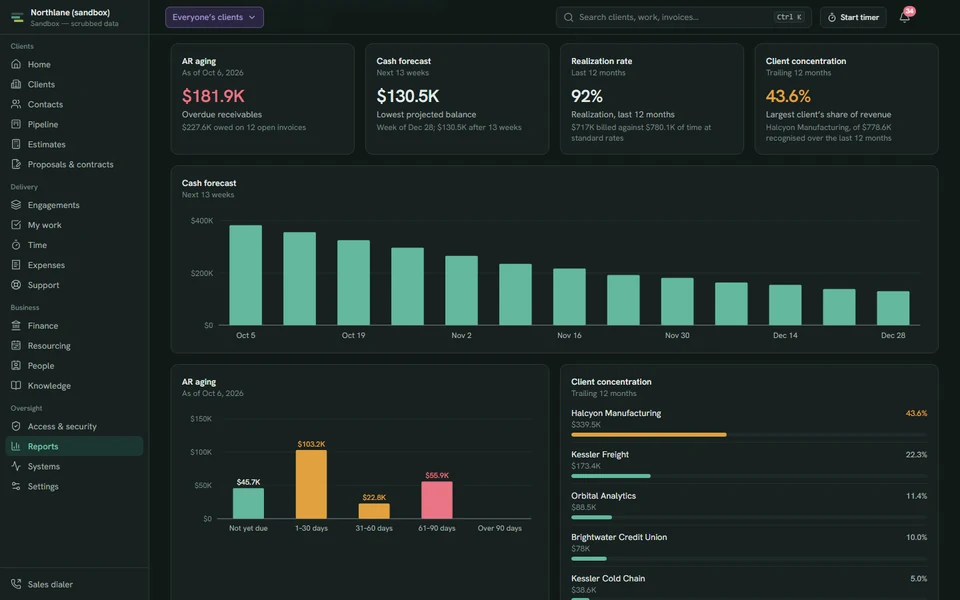Click the stopwatch icon in Start timer
The width and height of the screenshot is (960, 600).
[831, 17]
